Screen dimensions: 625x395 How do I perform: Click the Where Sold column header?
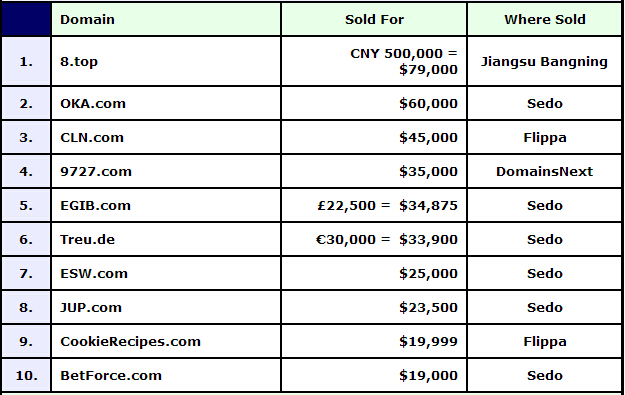tap(544, 19)
